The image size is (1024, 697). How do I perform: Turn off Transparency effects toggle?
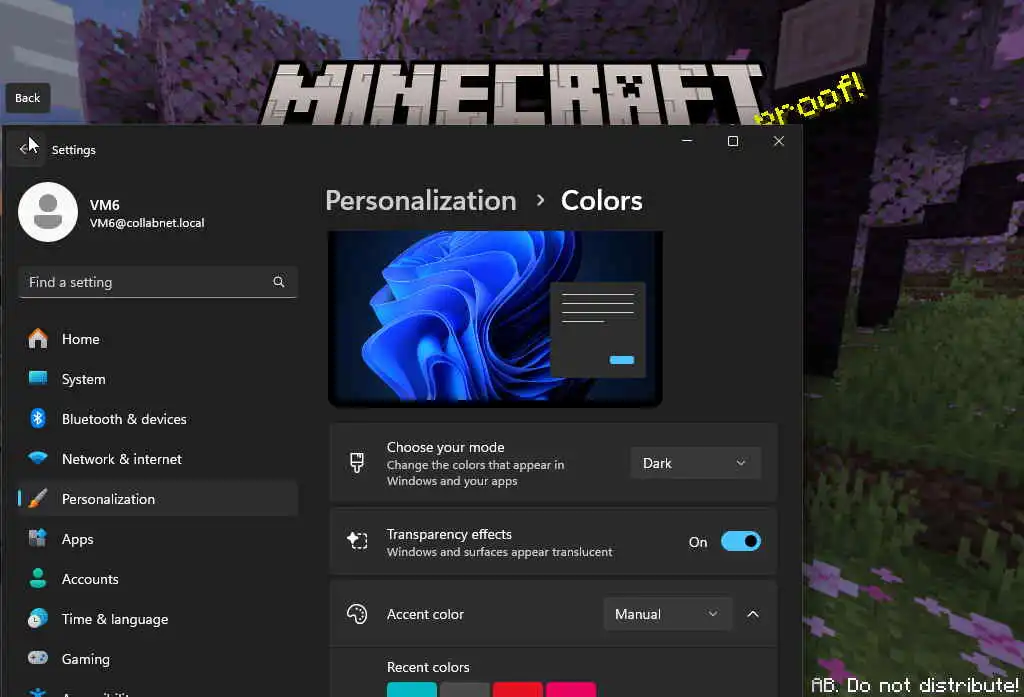pyautogui.click(x=741, y=542)
